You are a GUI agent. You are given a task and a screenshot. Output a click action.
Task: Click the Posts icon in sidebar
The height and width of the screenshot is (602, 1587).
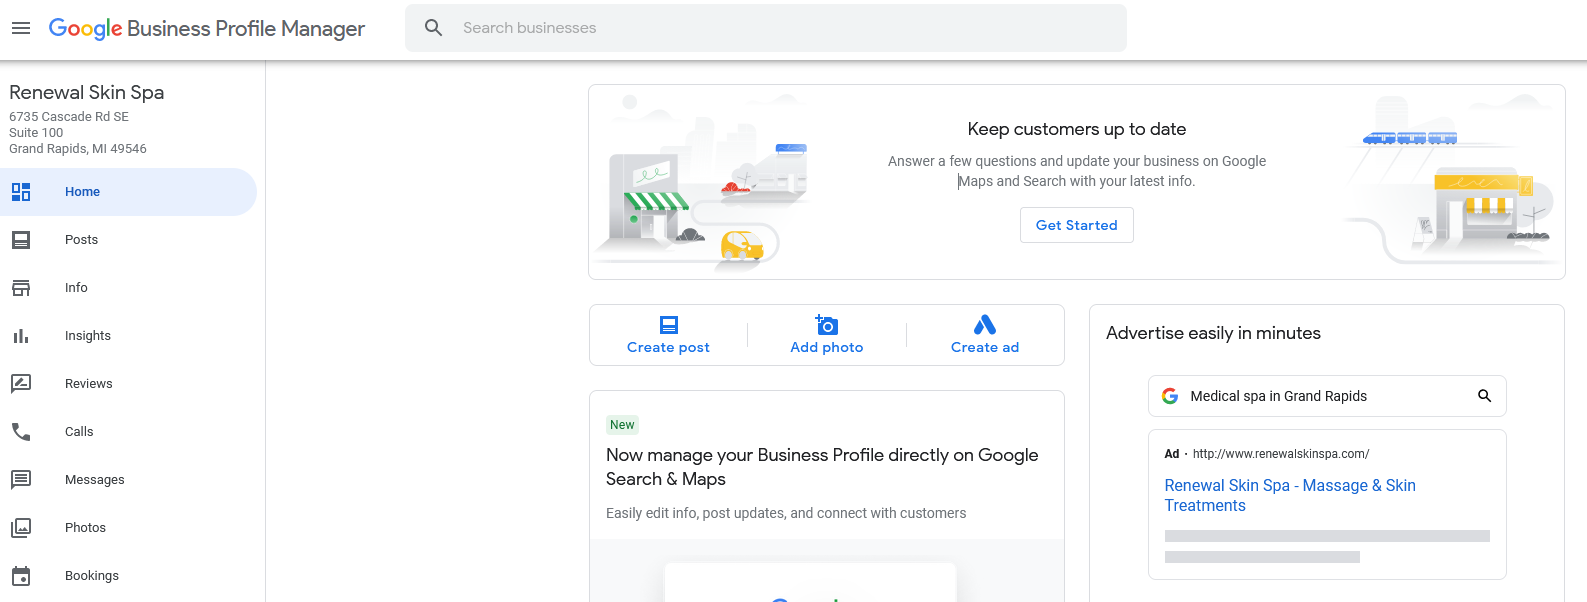click(x=21, y=240)
